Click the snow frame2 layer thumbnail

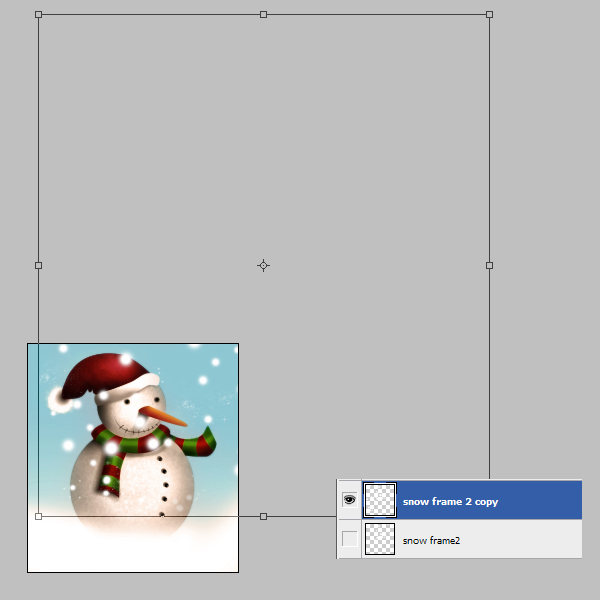point(380,539)
